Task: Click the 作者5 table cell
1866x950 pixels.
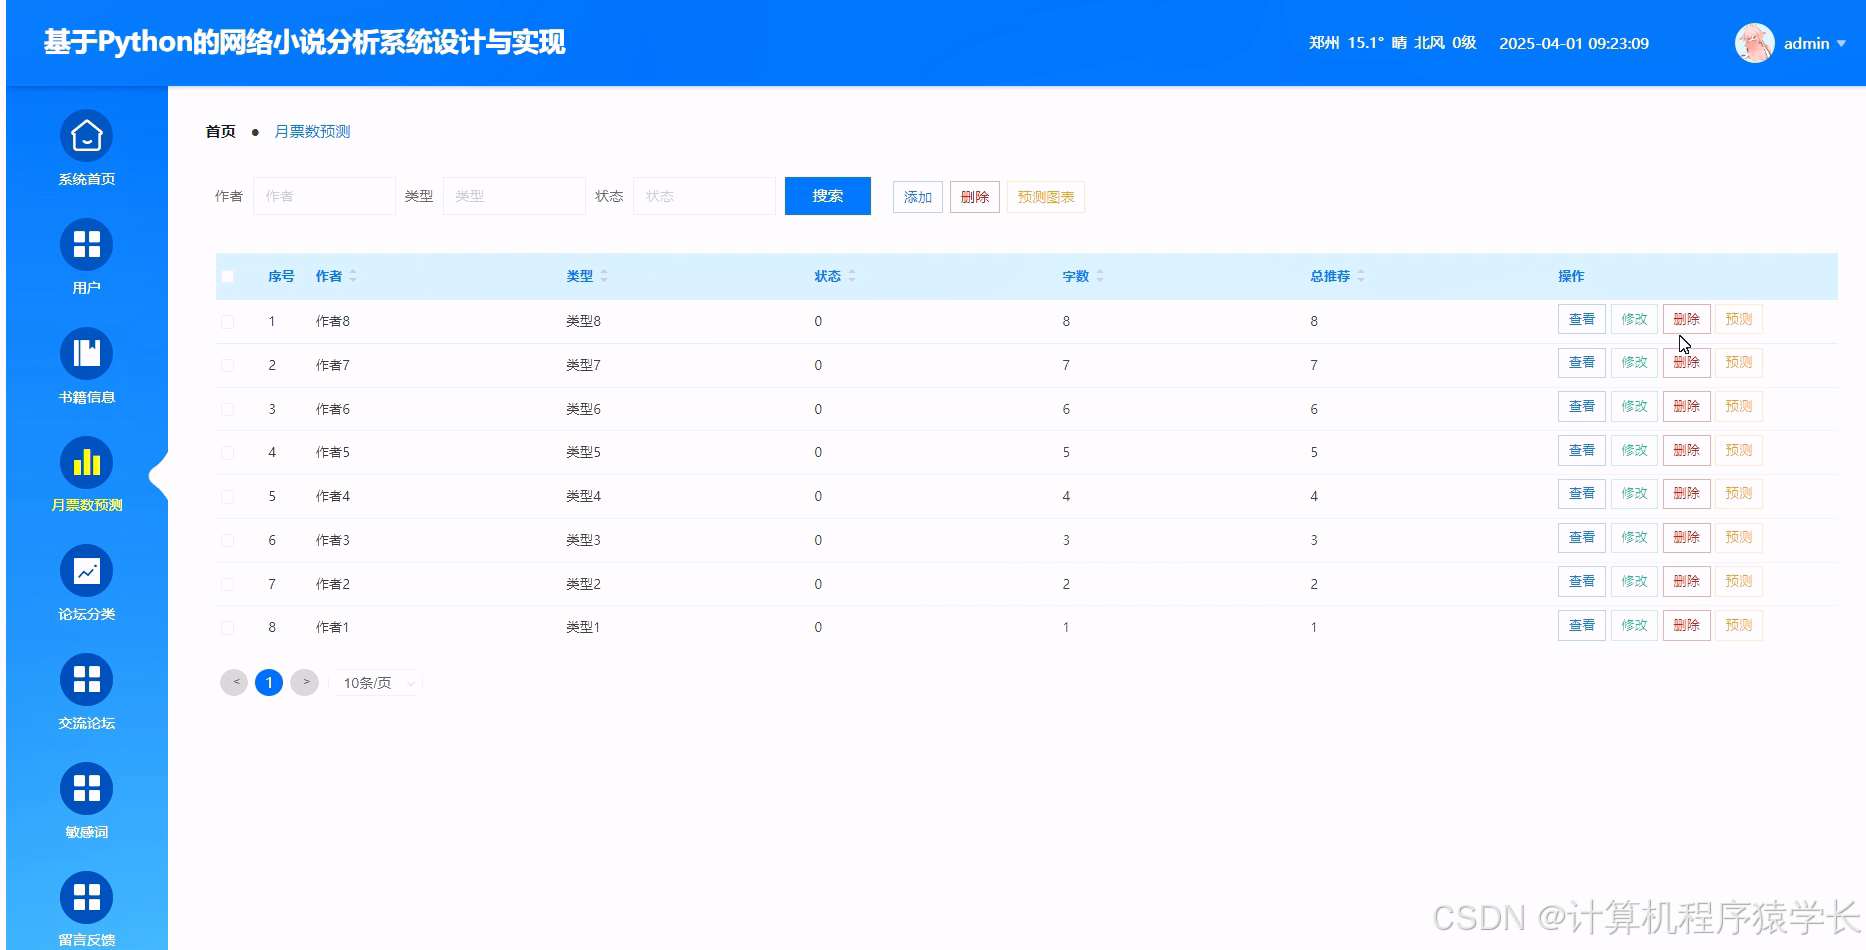Action: click(x=333, y=452)
